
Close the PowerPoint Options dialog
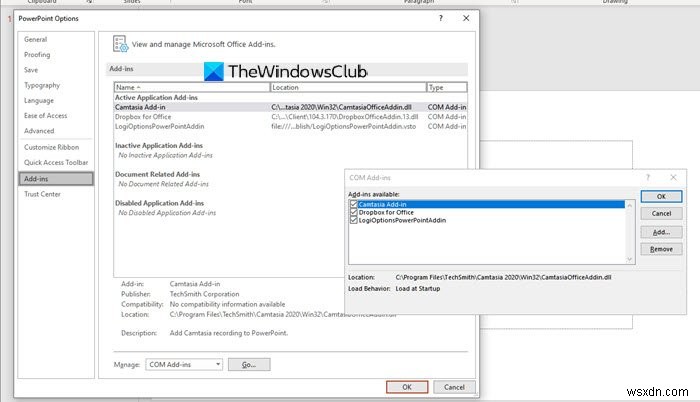coord(466,18)
